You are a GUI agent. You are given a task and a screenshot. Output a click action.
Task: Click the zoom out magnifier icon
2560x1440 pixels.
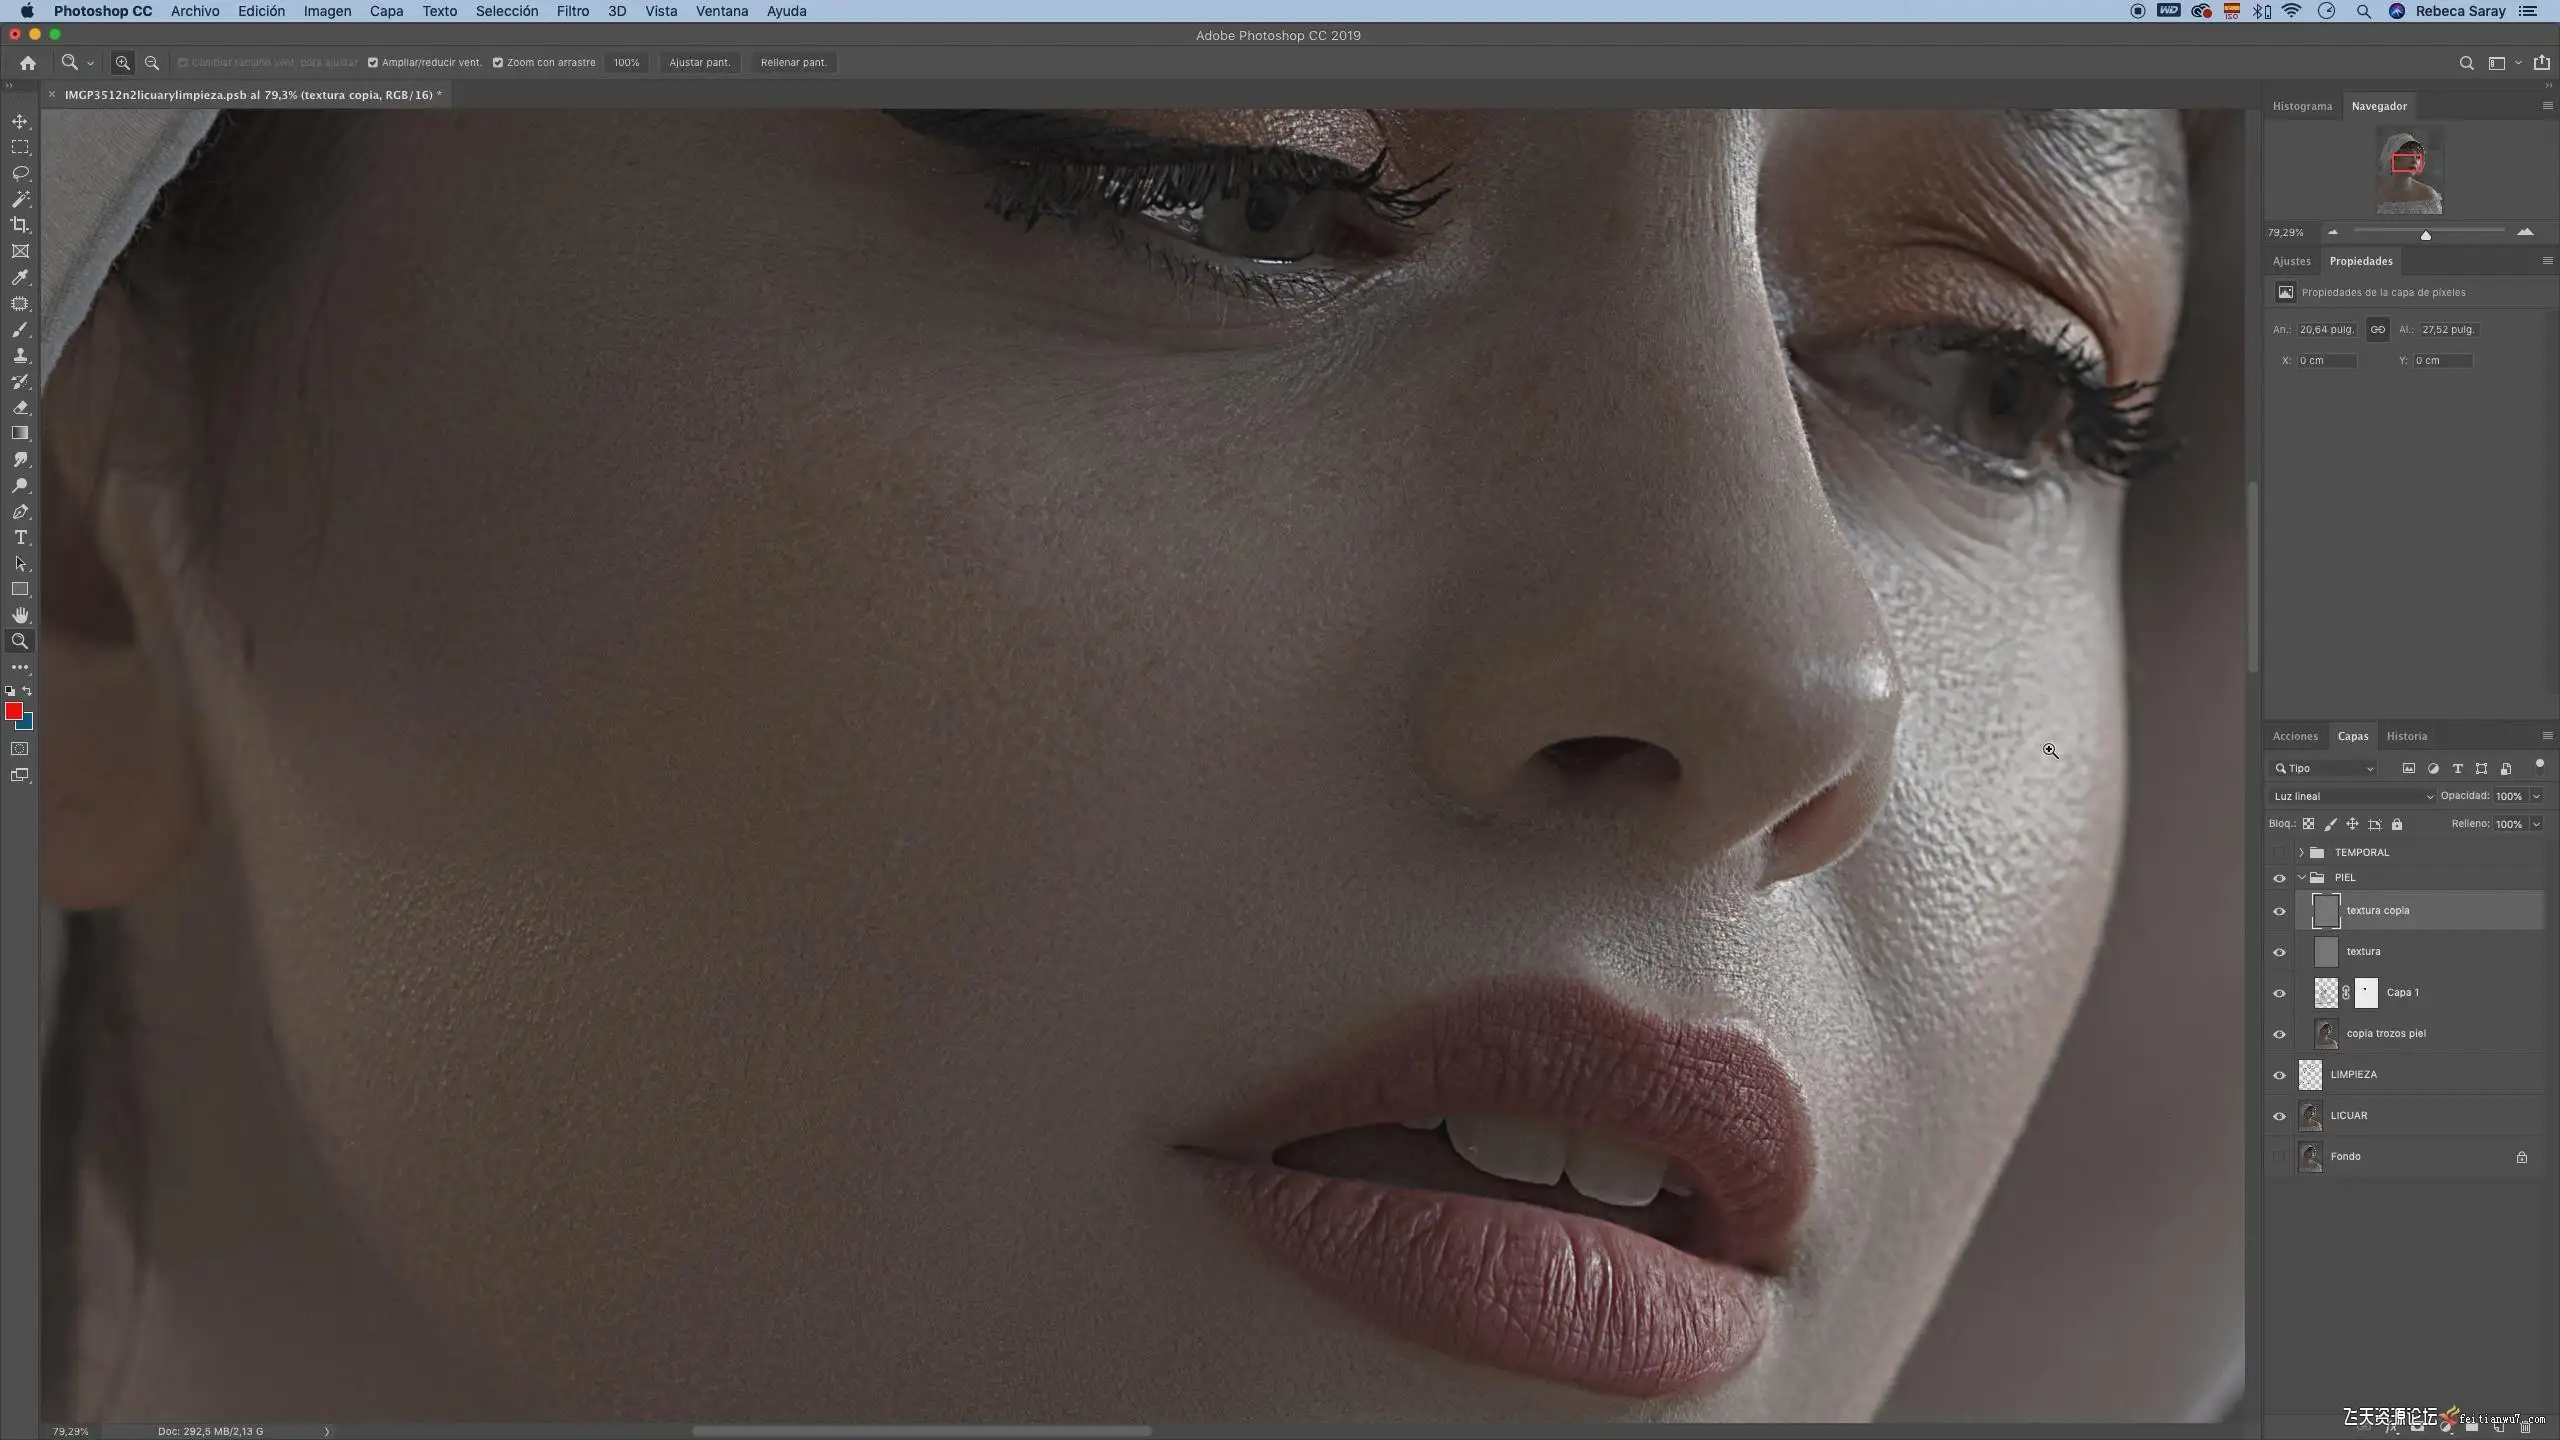[152, 62]
